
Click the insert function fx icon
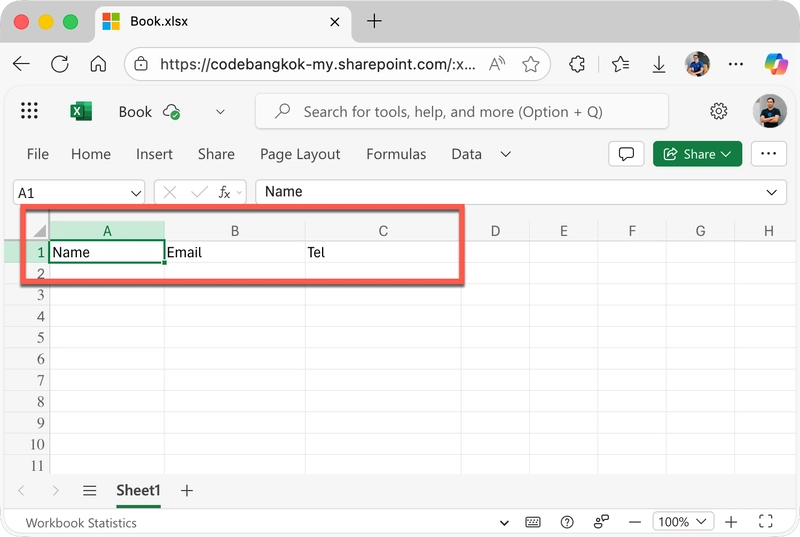pyautogui.click(x=225, y=192)
